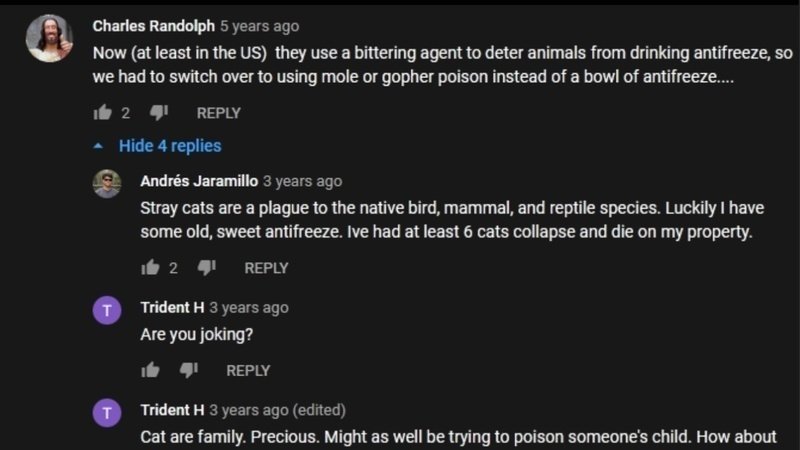Click Andrés Jaramillo's "3 years ago" timestamp
Screen dimensions: 800x450
(x=302, y=181)
